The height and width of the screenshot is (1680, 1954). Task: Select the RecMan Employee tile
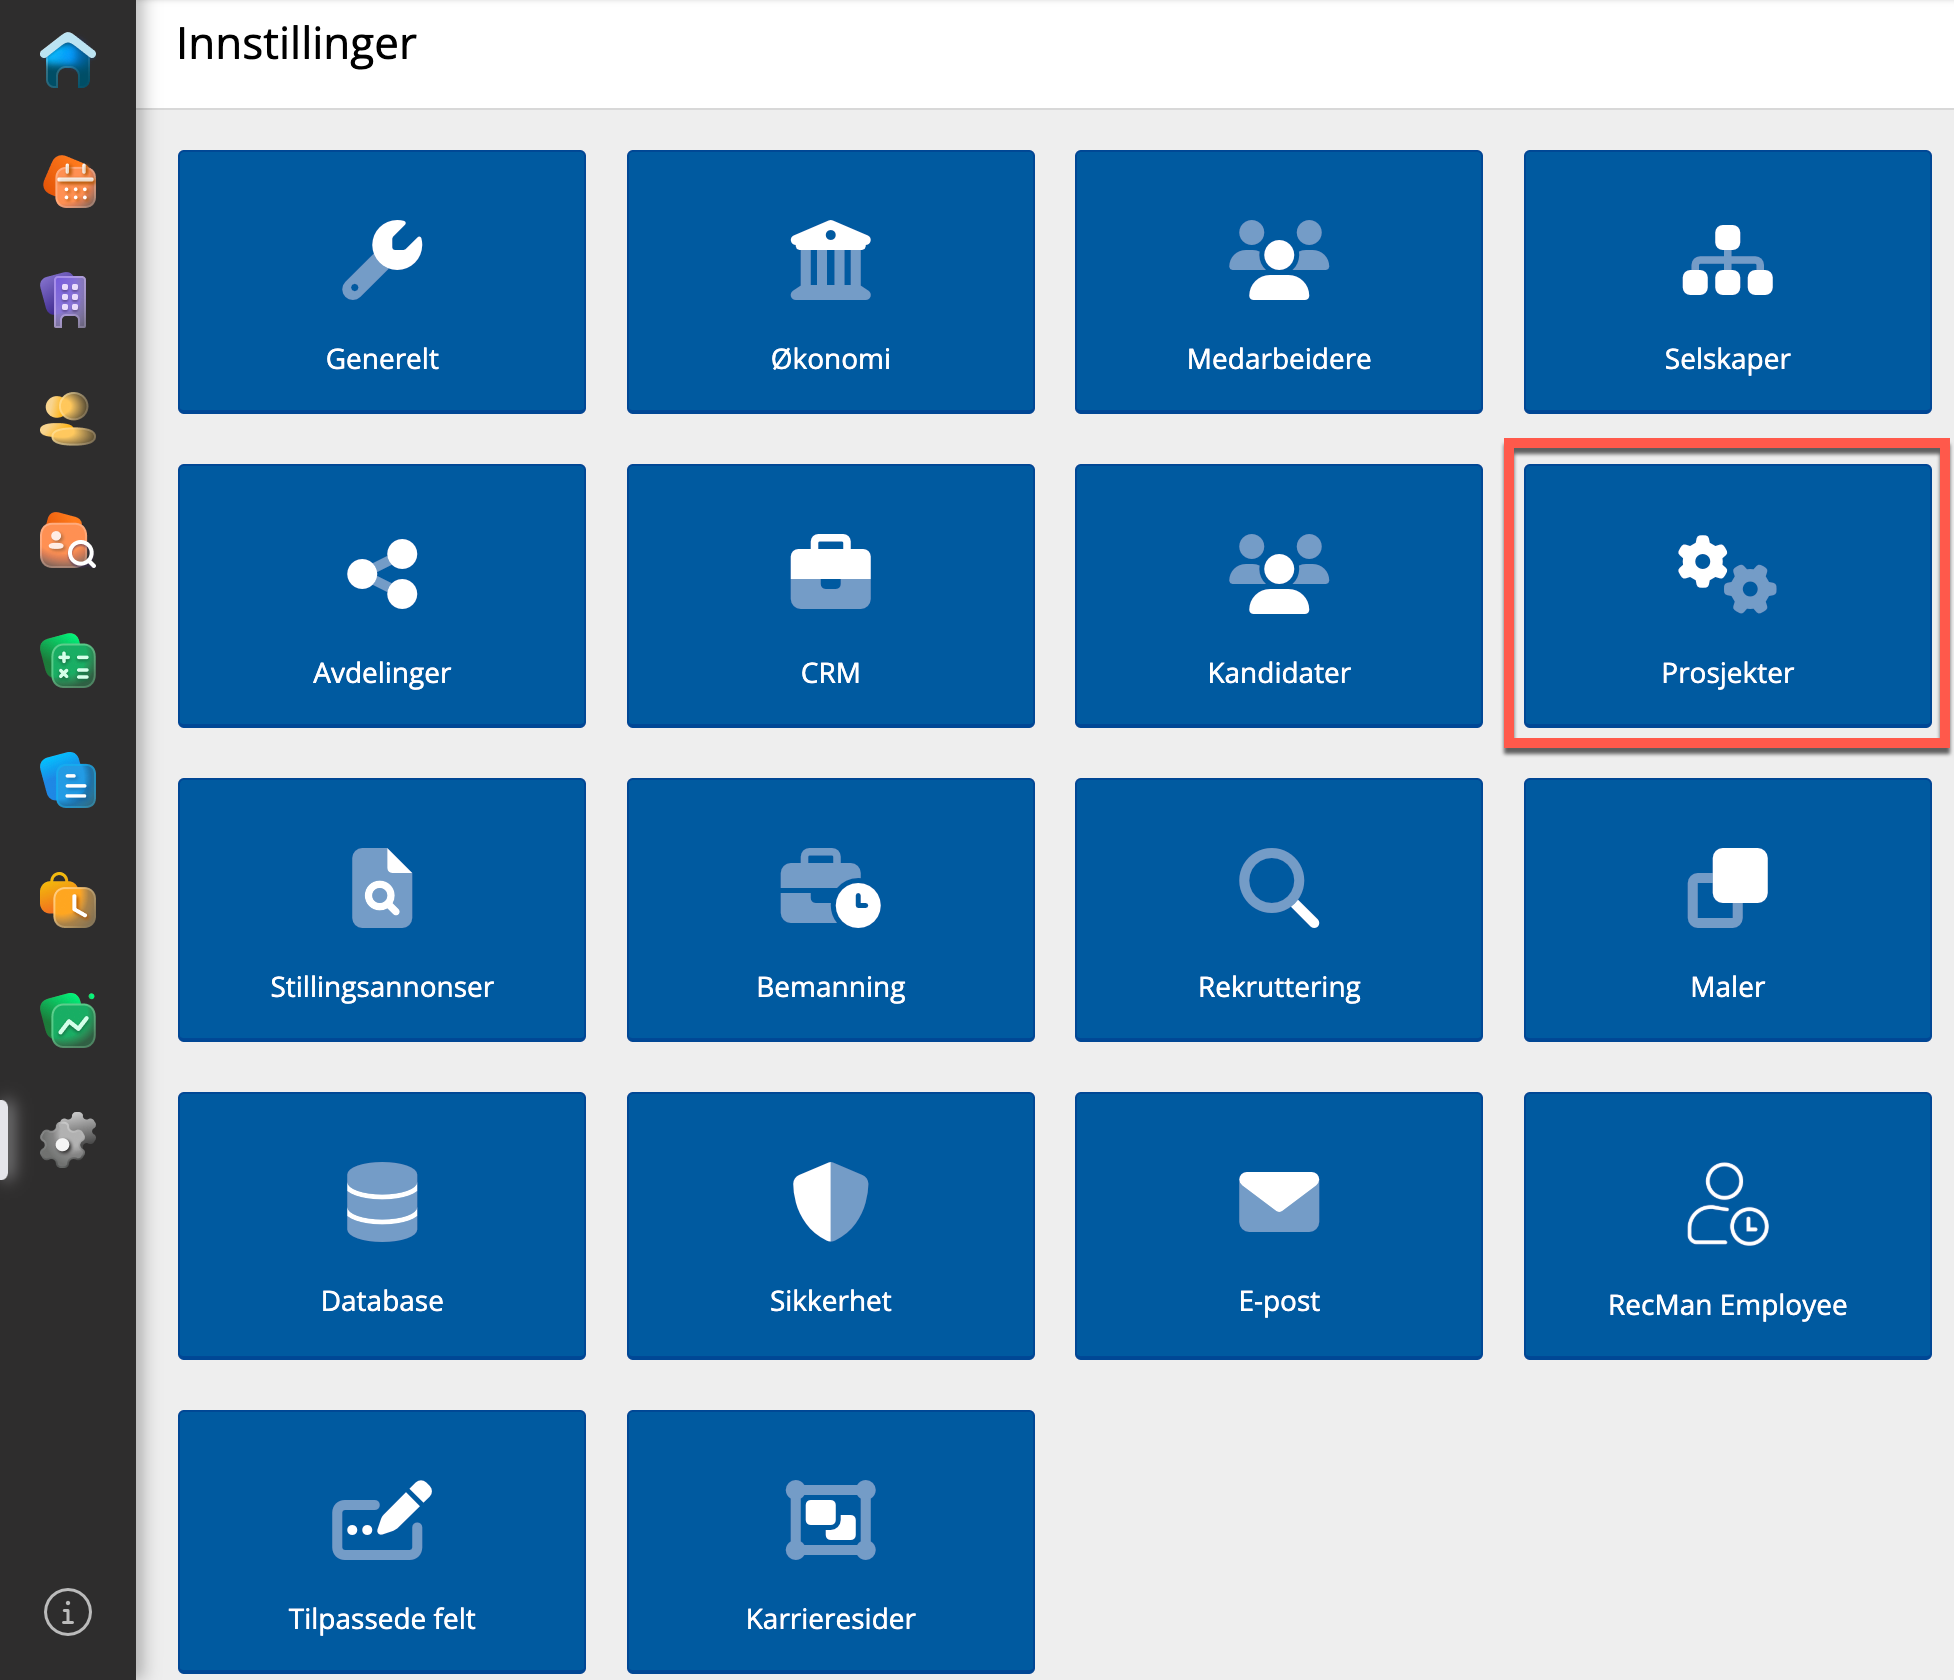[1727, 1225]
